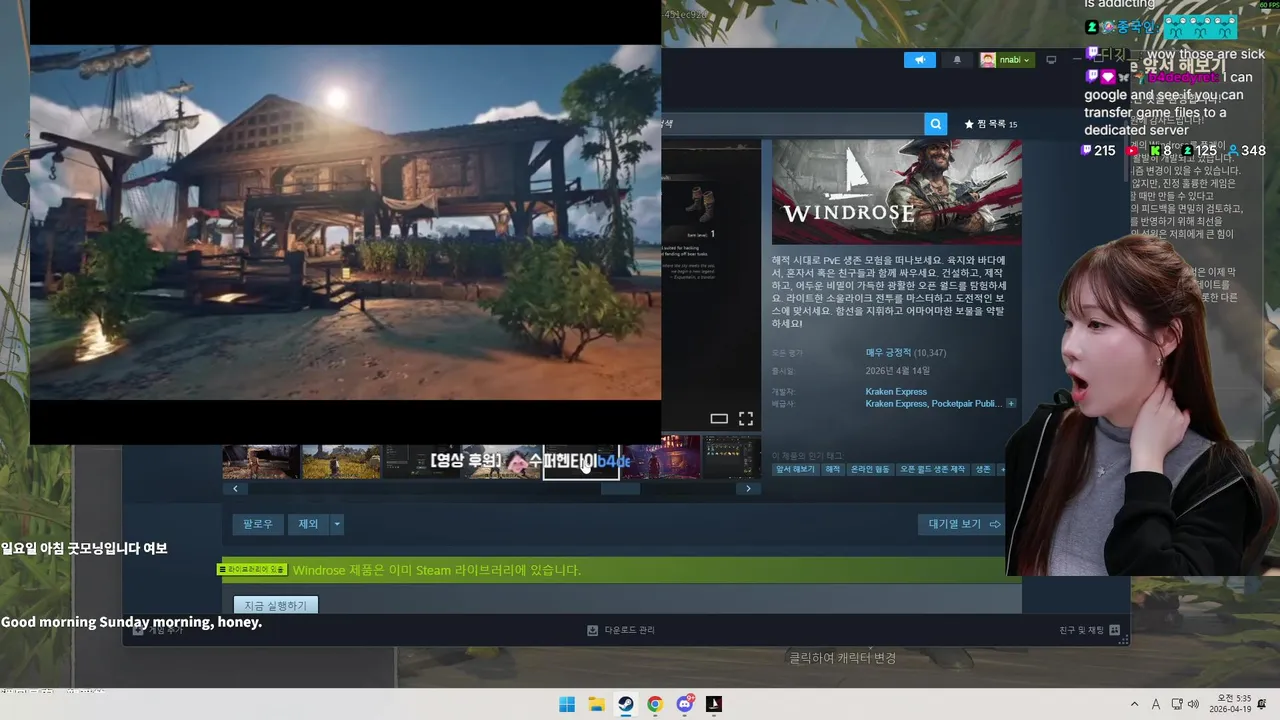Click the trailer video playing area
This screenshot has width=1280, height=720.
click(x=345, y=222)
